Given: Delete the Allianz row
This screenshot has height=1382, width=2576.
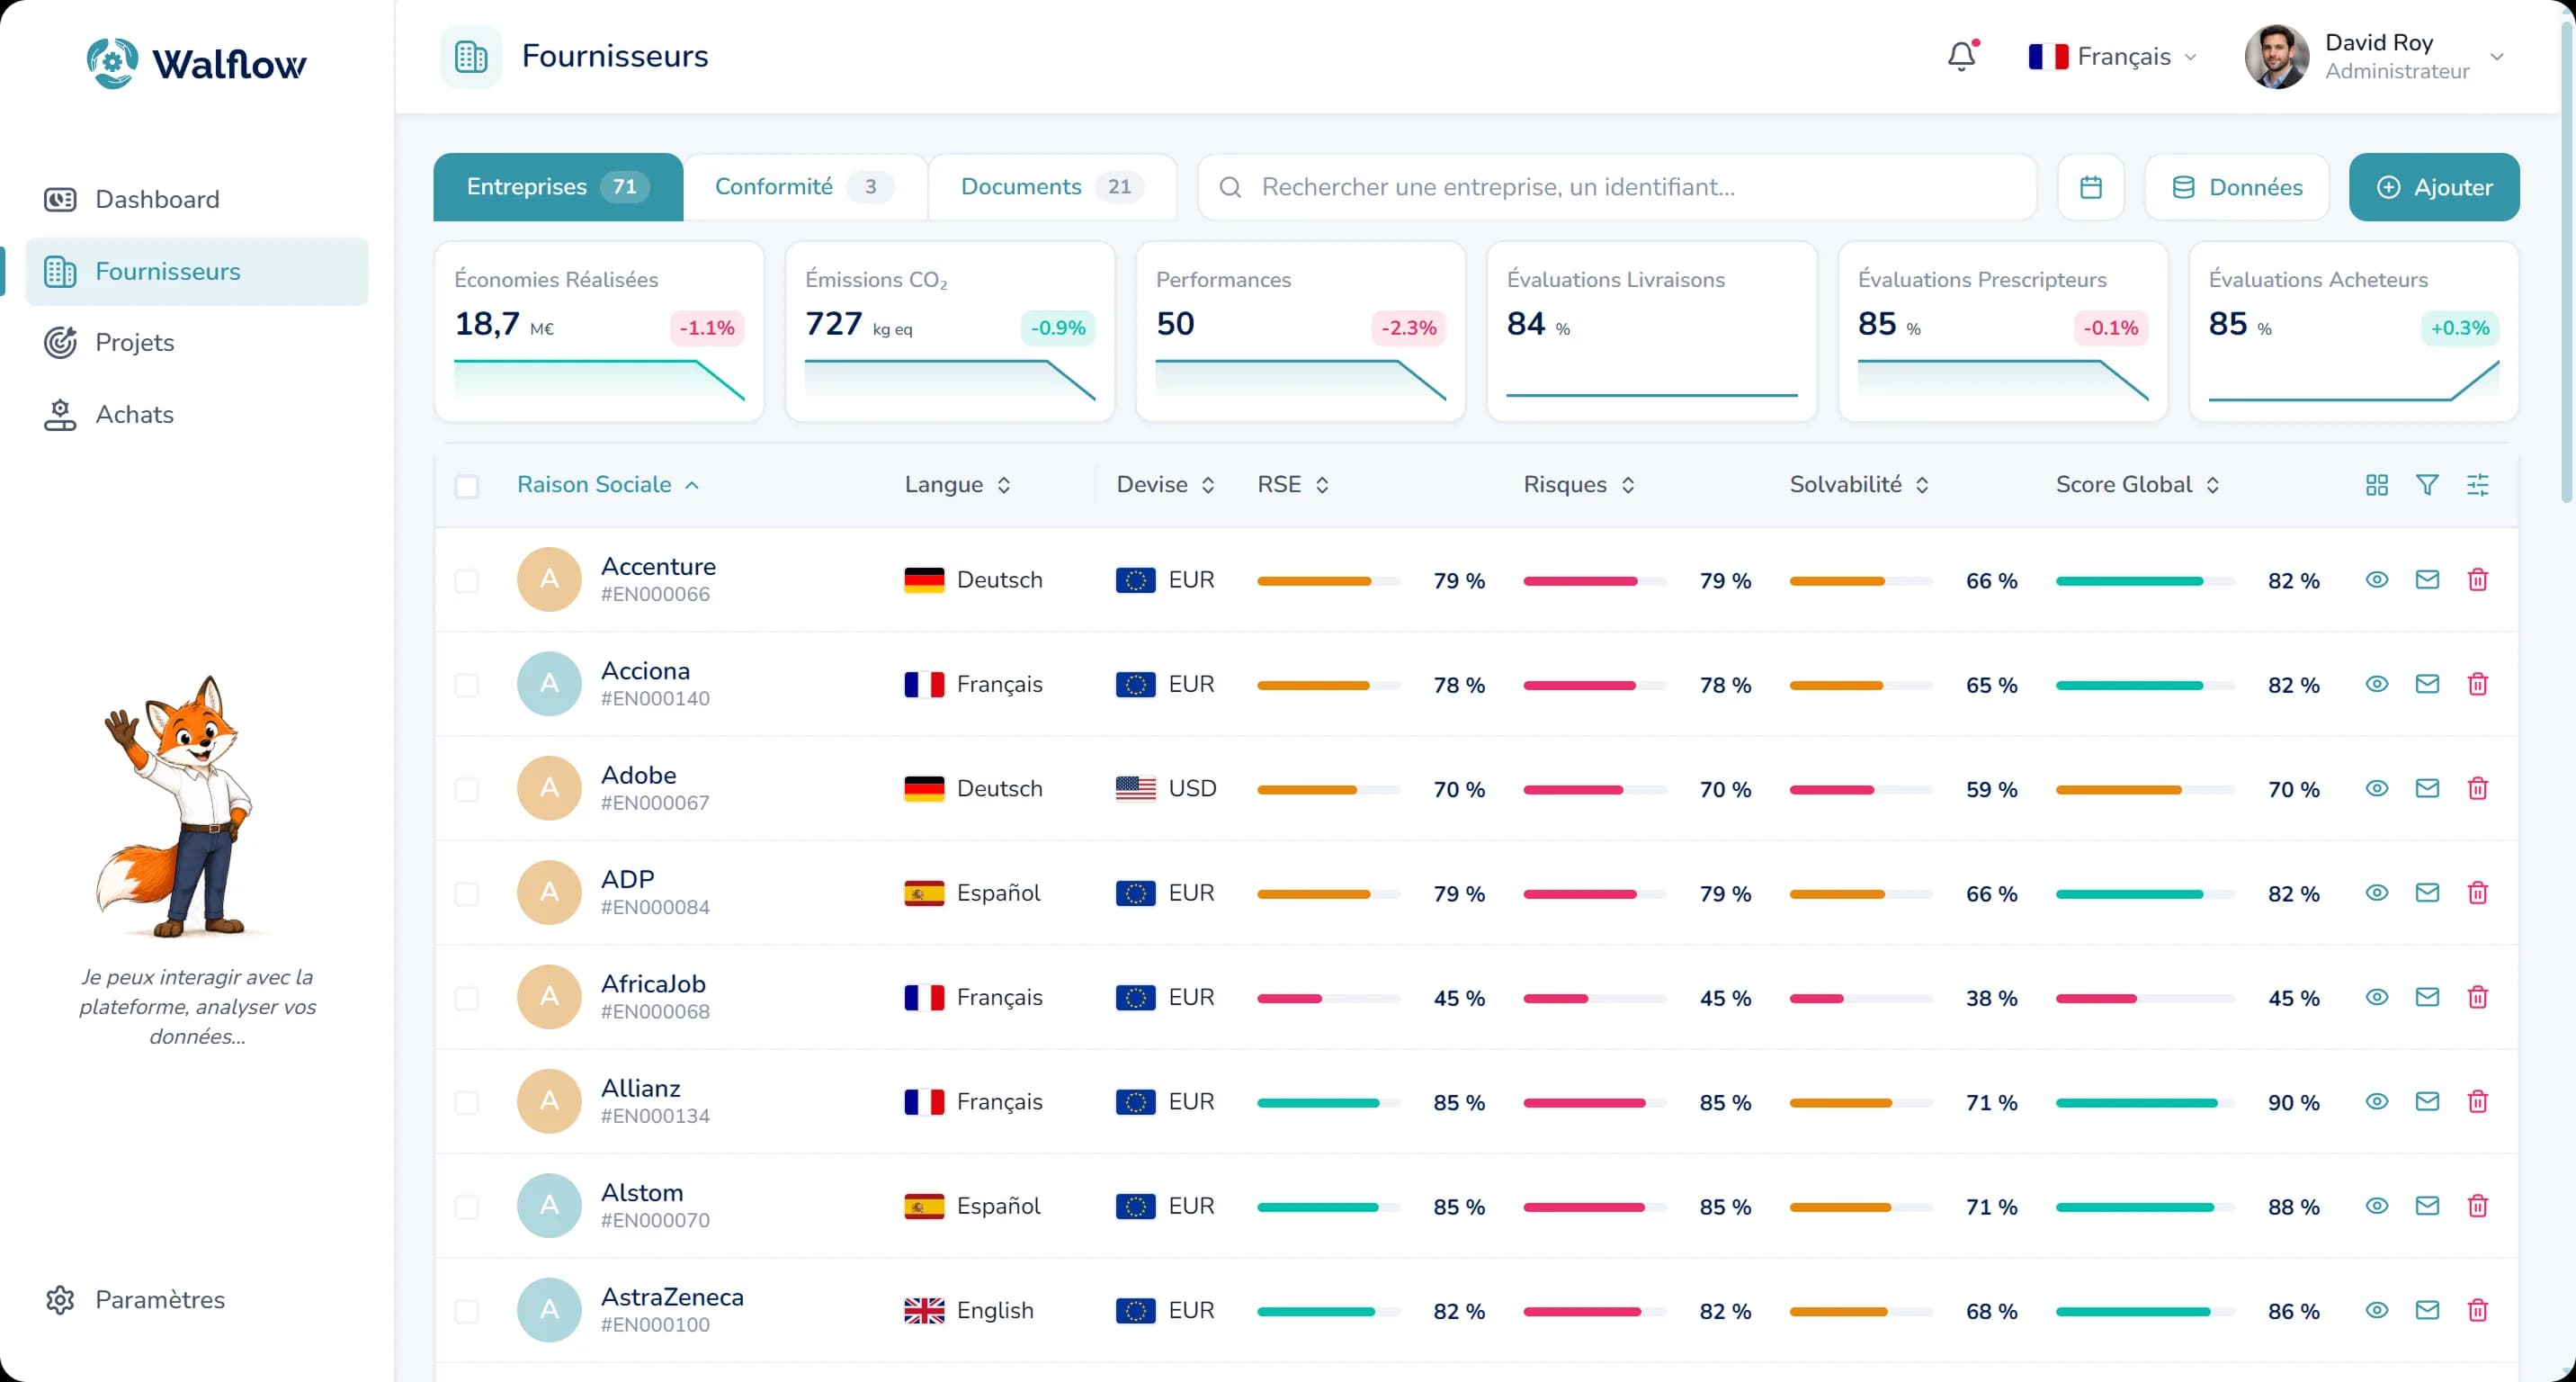Looking at the screenshot, I should [2478, 1102].
